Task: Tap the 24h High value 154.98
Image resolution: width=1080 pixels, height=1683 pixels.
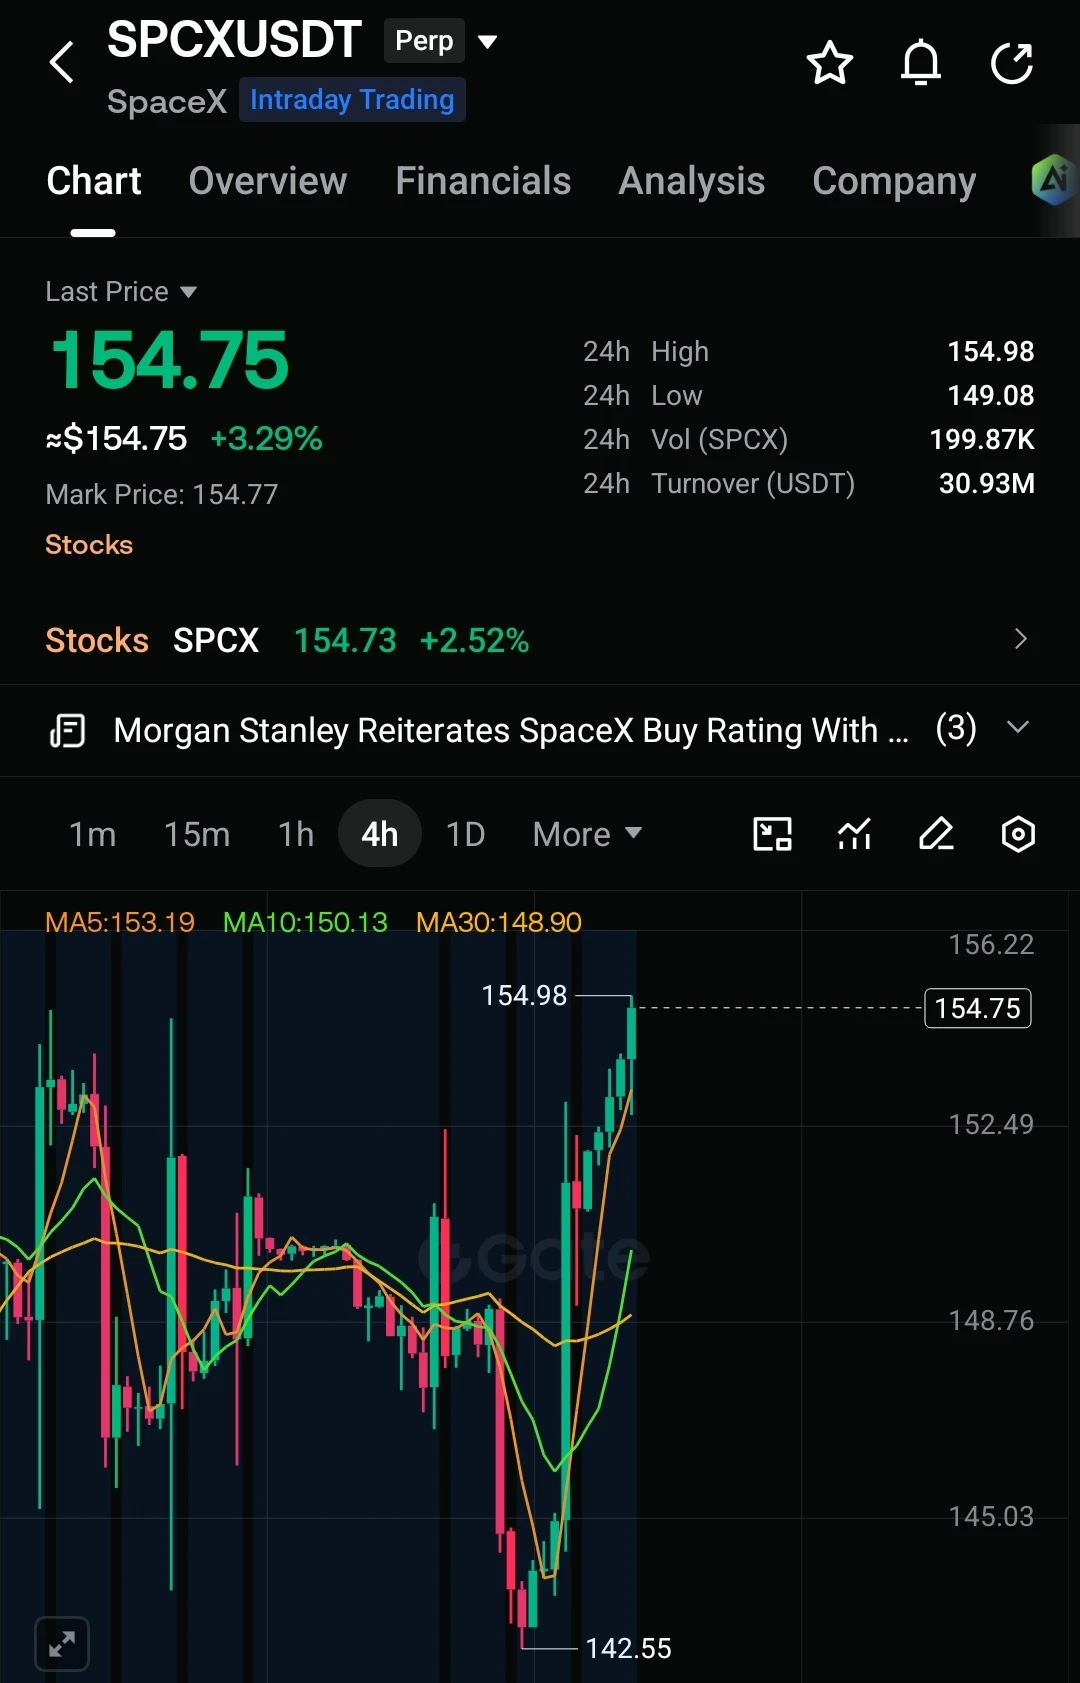Action: [991, 352]
